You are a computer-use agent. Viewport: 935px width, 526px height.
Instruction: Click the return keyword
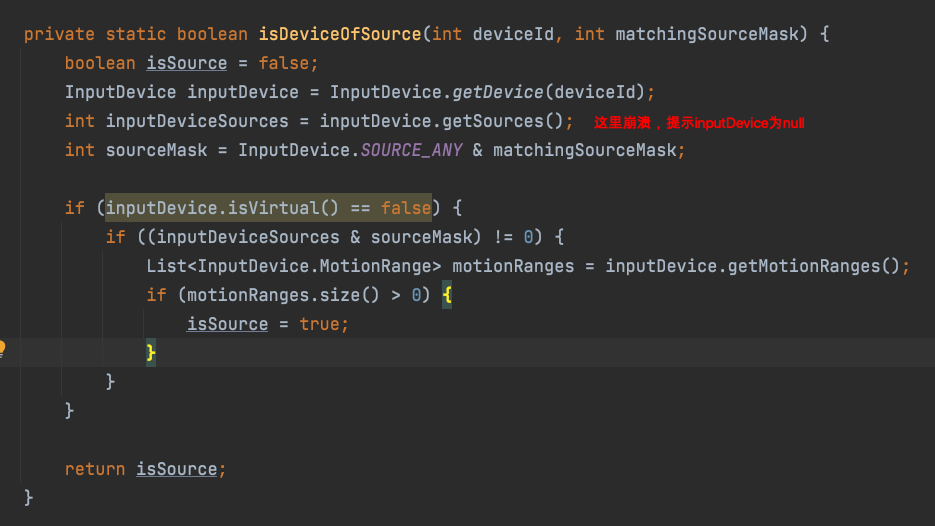pyautogui.click(x=95, y=469)
